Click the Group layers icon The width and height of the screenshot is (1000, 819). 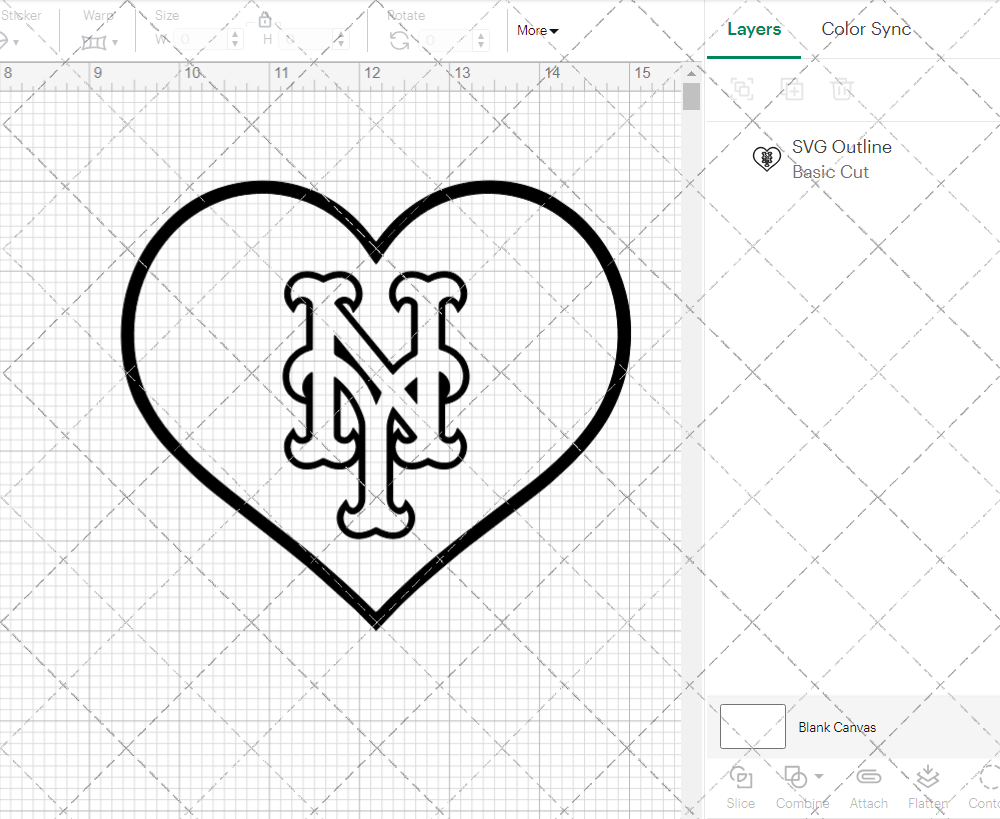click(742, 89)
